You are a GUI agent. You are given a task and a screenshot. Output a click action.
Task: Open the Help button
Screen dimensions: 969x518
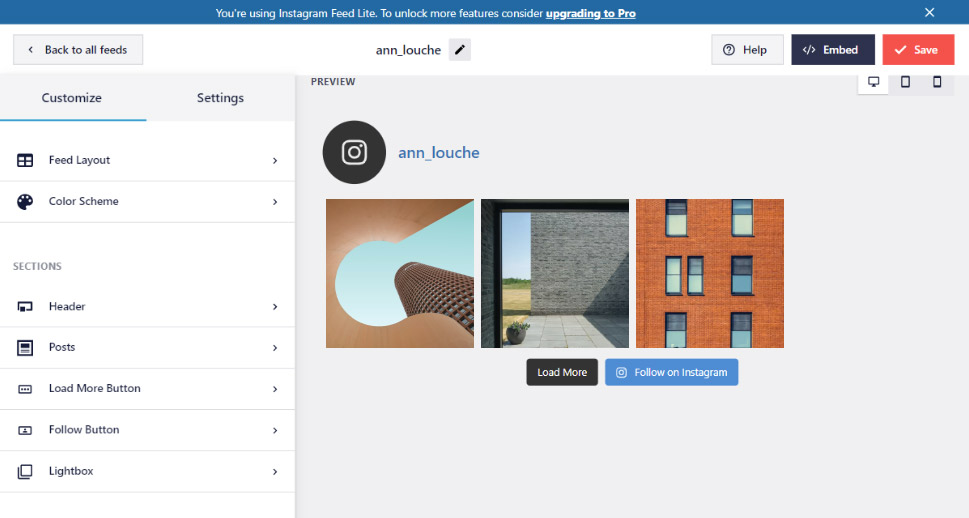(x=747, y=50)
